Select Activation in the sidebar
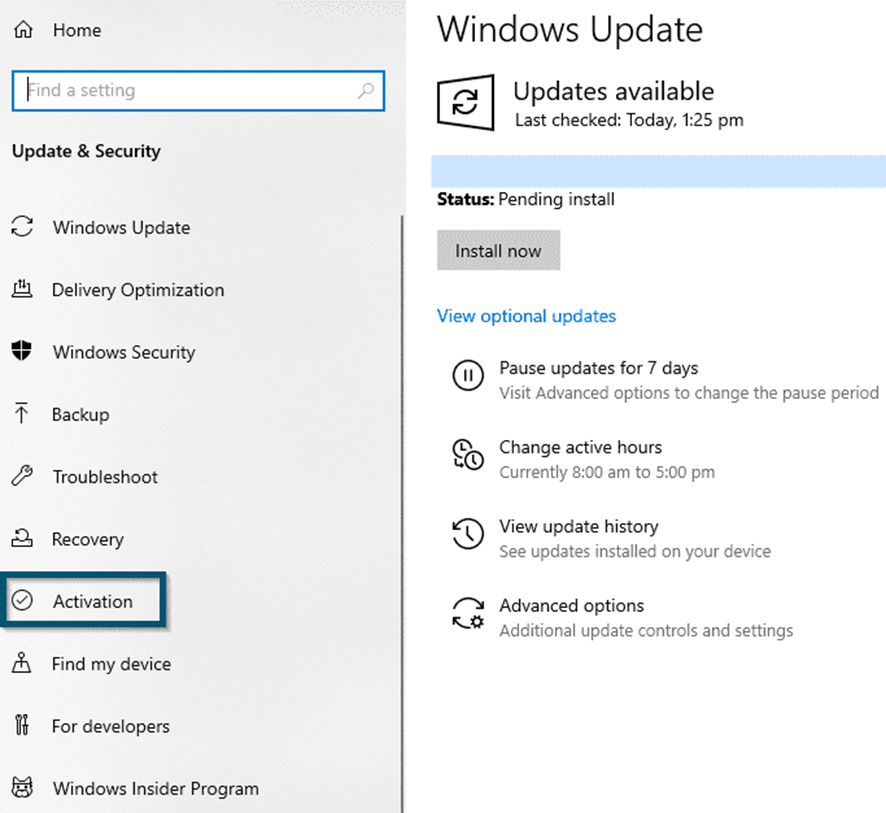 click(x=93, y=602)
